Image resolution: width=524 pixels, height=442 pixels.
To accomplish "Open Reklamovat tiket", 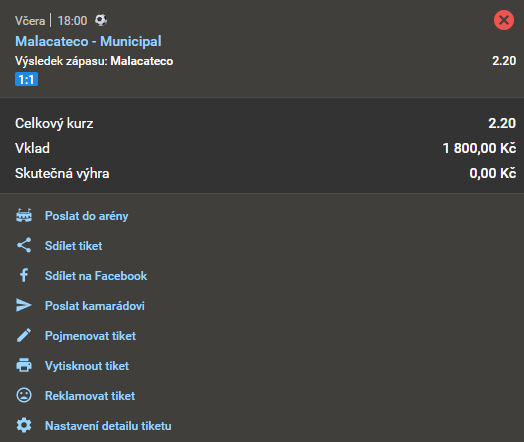I will click(x=90, y=396).
